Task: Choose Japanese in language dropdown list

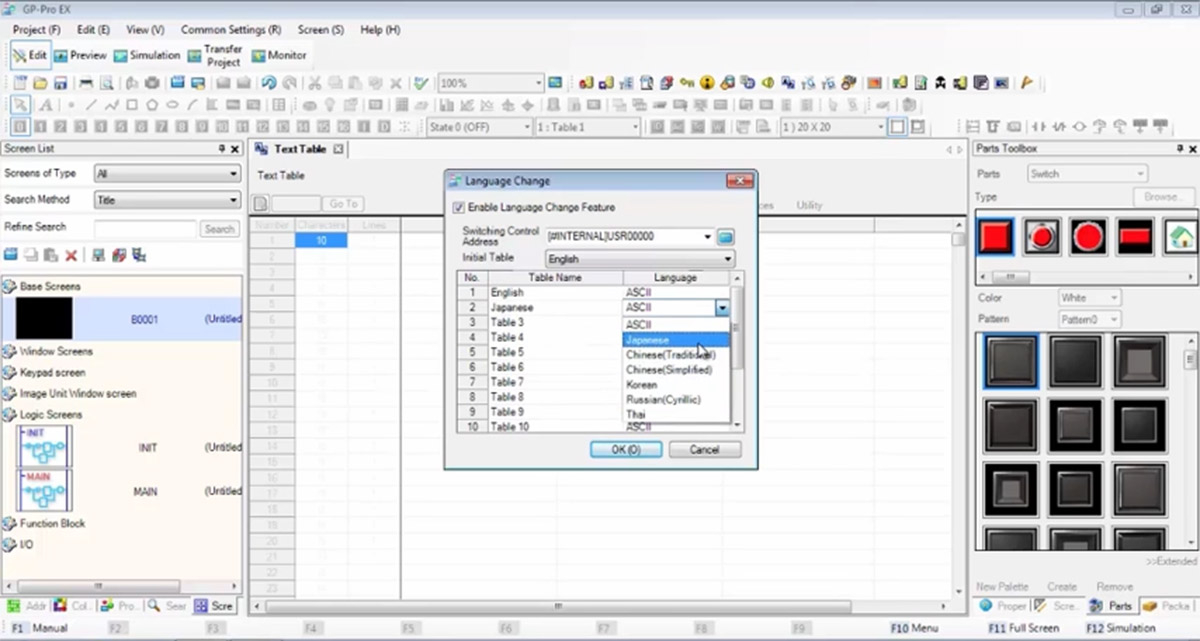Action: [x=676, y=340]
